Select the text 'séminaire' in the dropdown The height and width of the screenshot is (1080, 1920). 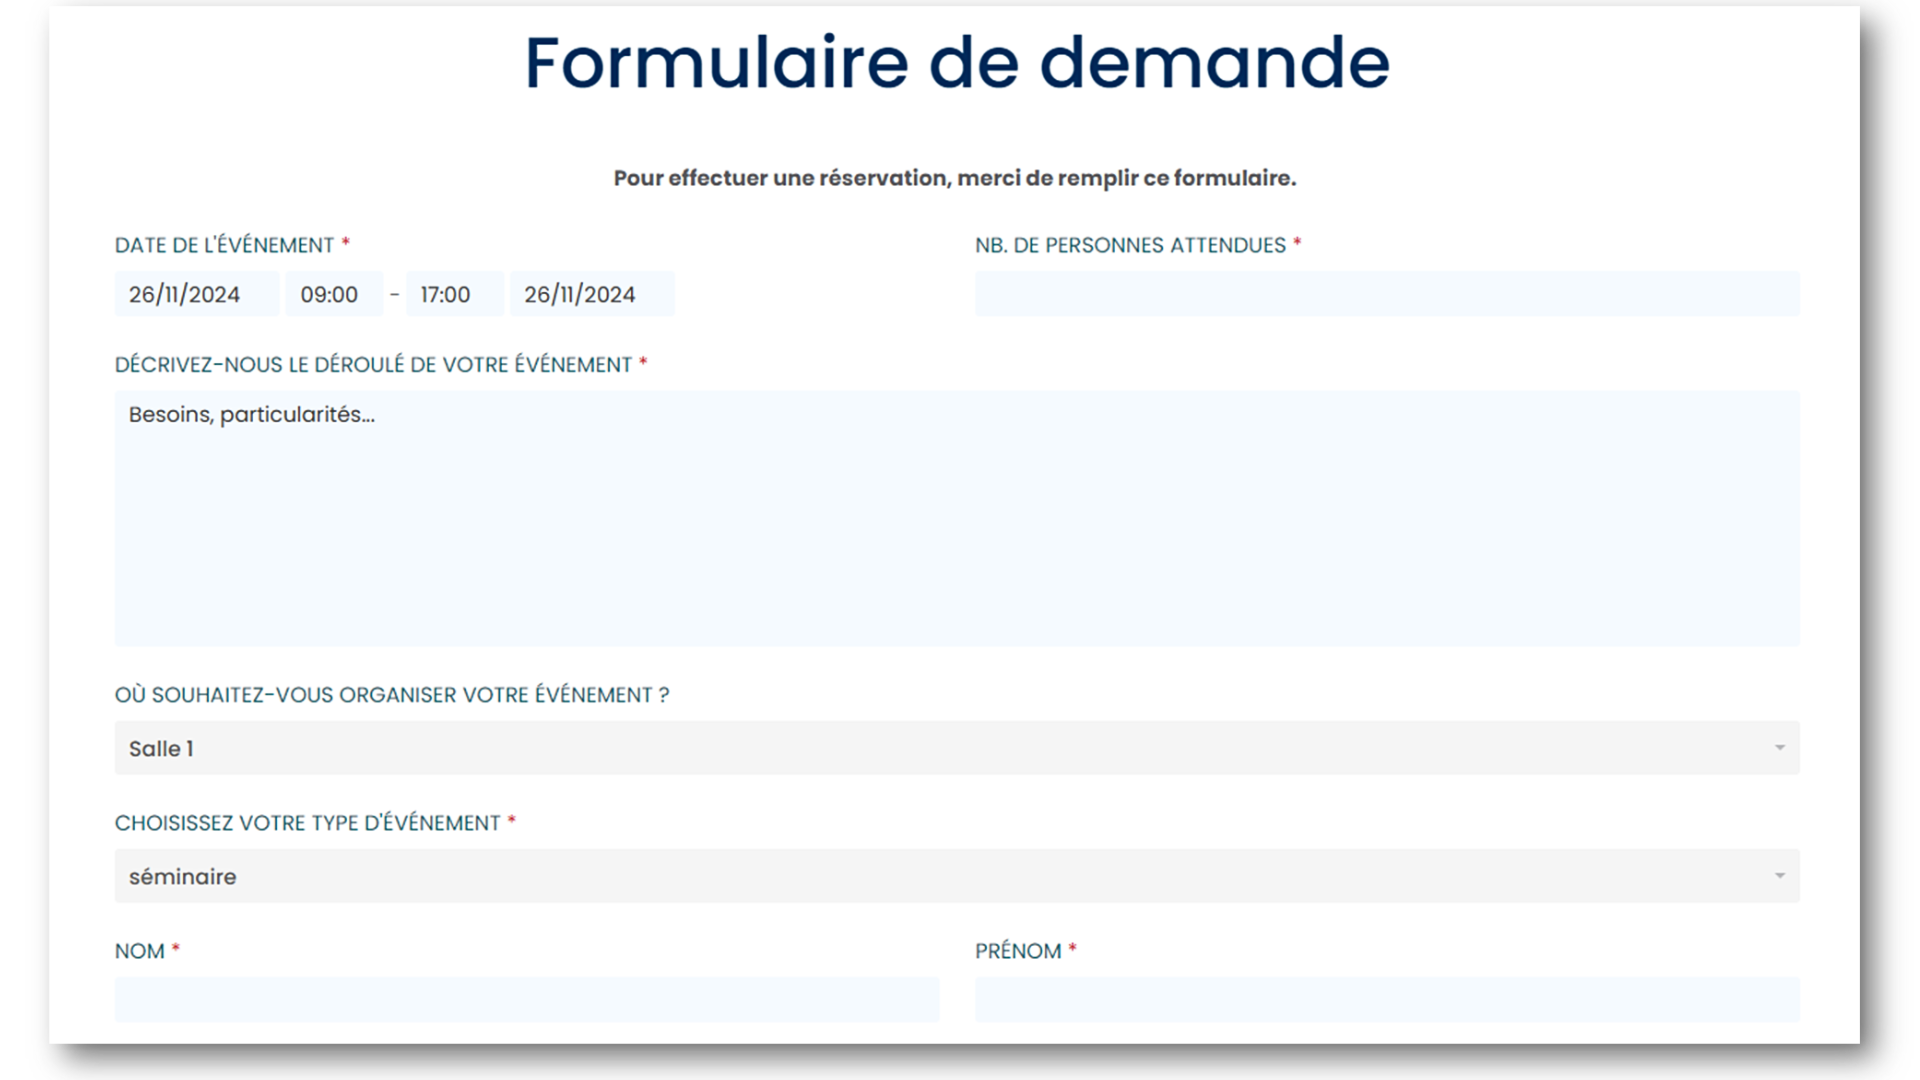182,876
